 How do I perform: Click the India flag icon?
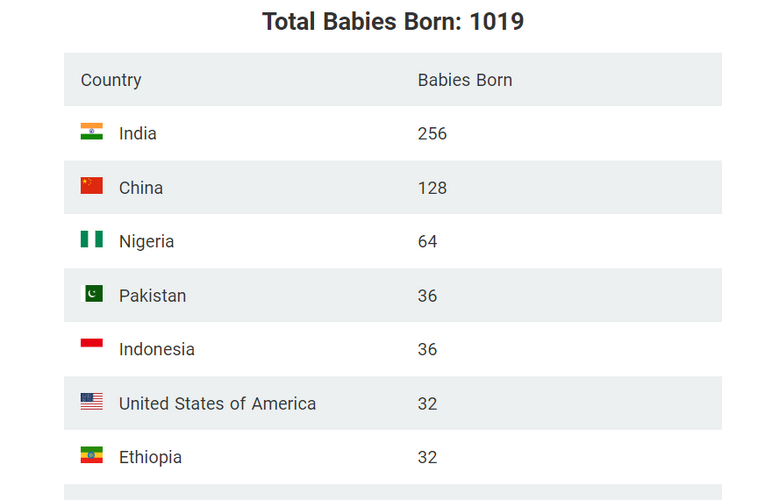point(92,131)
